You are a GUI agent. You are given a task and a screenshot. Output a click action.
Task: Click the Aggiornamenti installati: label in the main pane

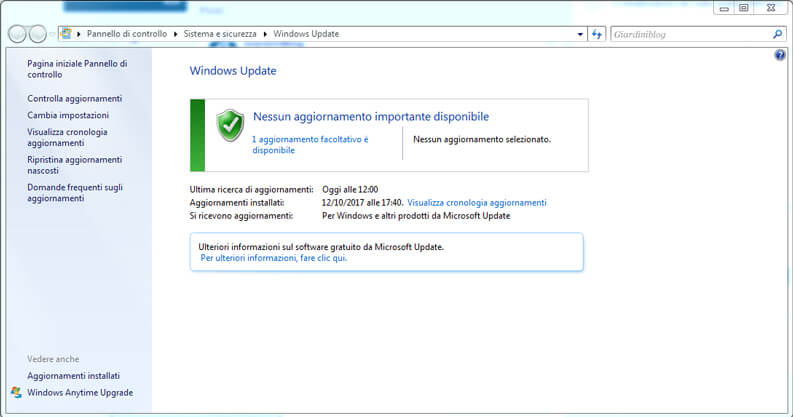[237, 203]
